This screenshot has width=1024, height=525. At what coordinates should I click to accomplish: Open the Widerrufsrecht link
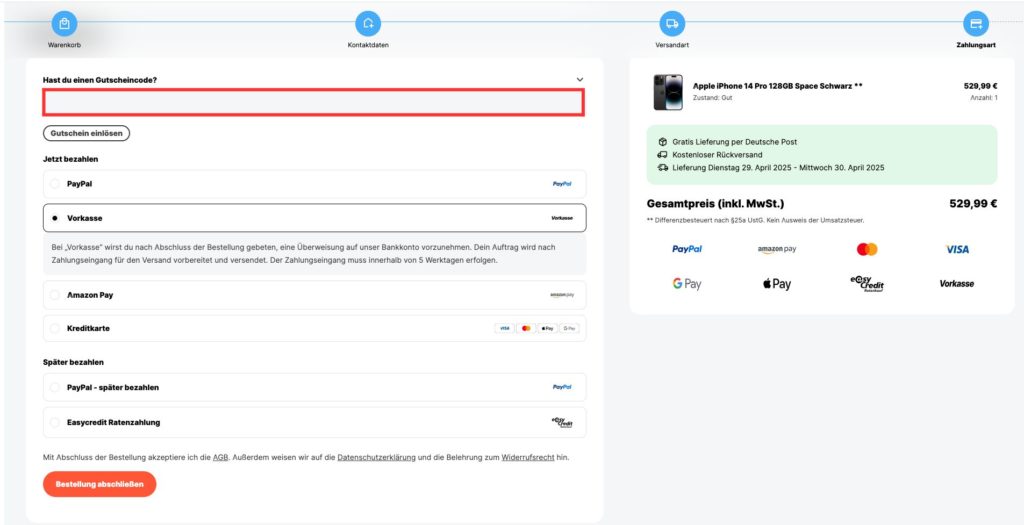528,458
